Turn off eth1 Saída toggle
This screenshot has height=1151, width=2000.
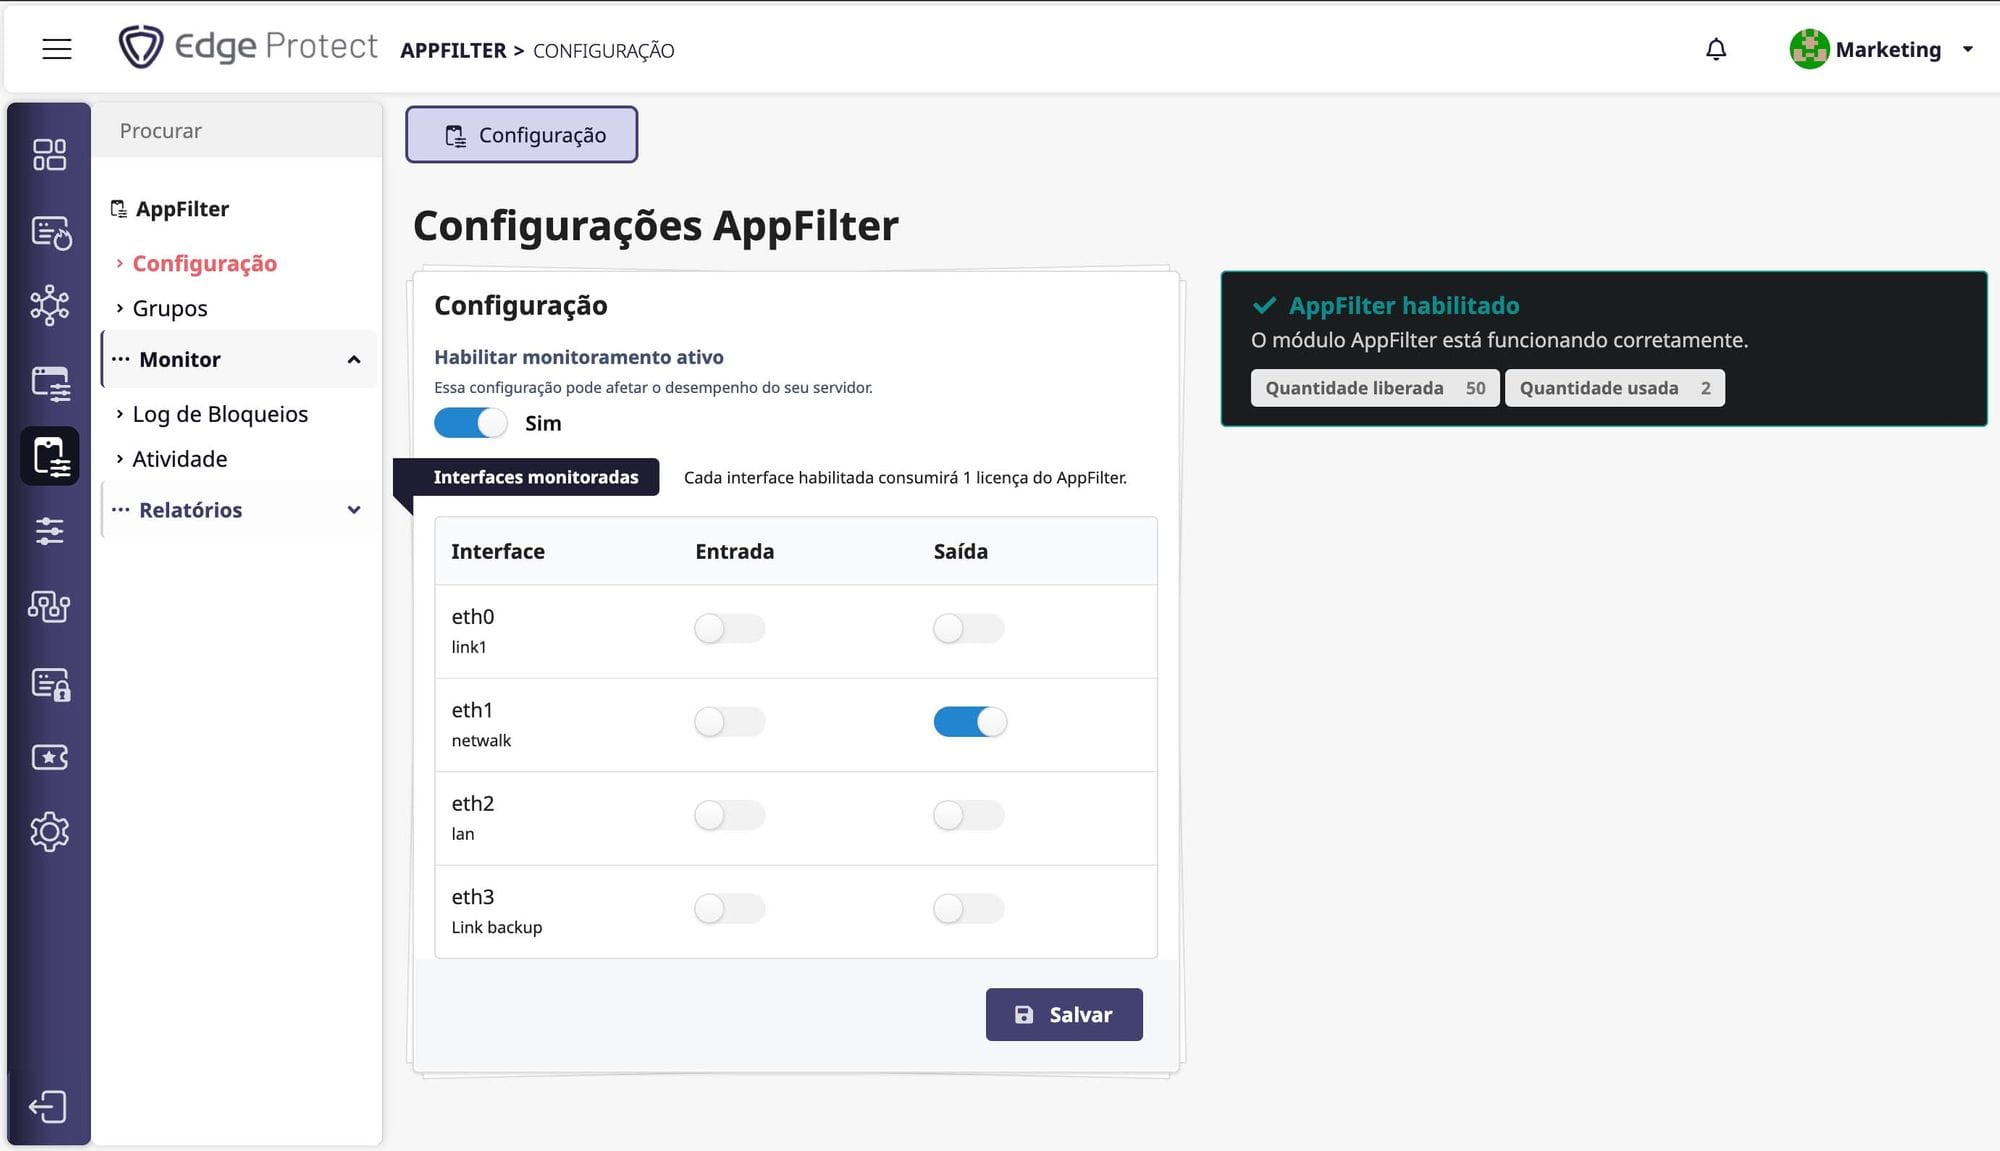pos(969,722)
